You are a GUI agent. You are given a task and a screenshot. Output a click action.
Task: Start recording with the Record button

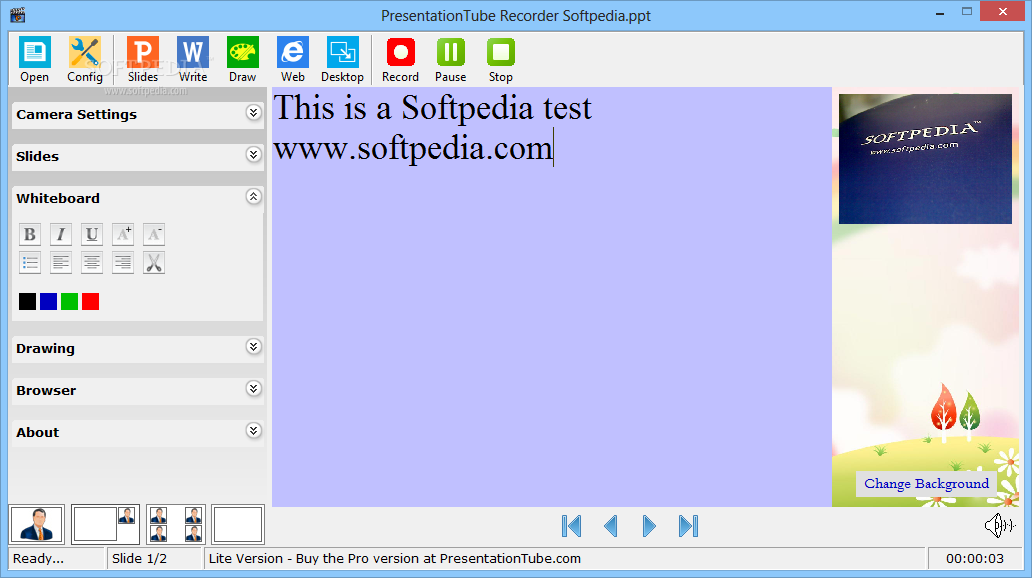[x=400, y=59]
